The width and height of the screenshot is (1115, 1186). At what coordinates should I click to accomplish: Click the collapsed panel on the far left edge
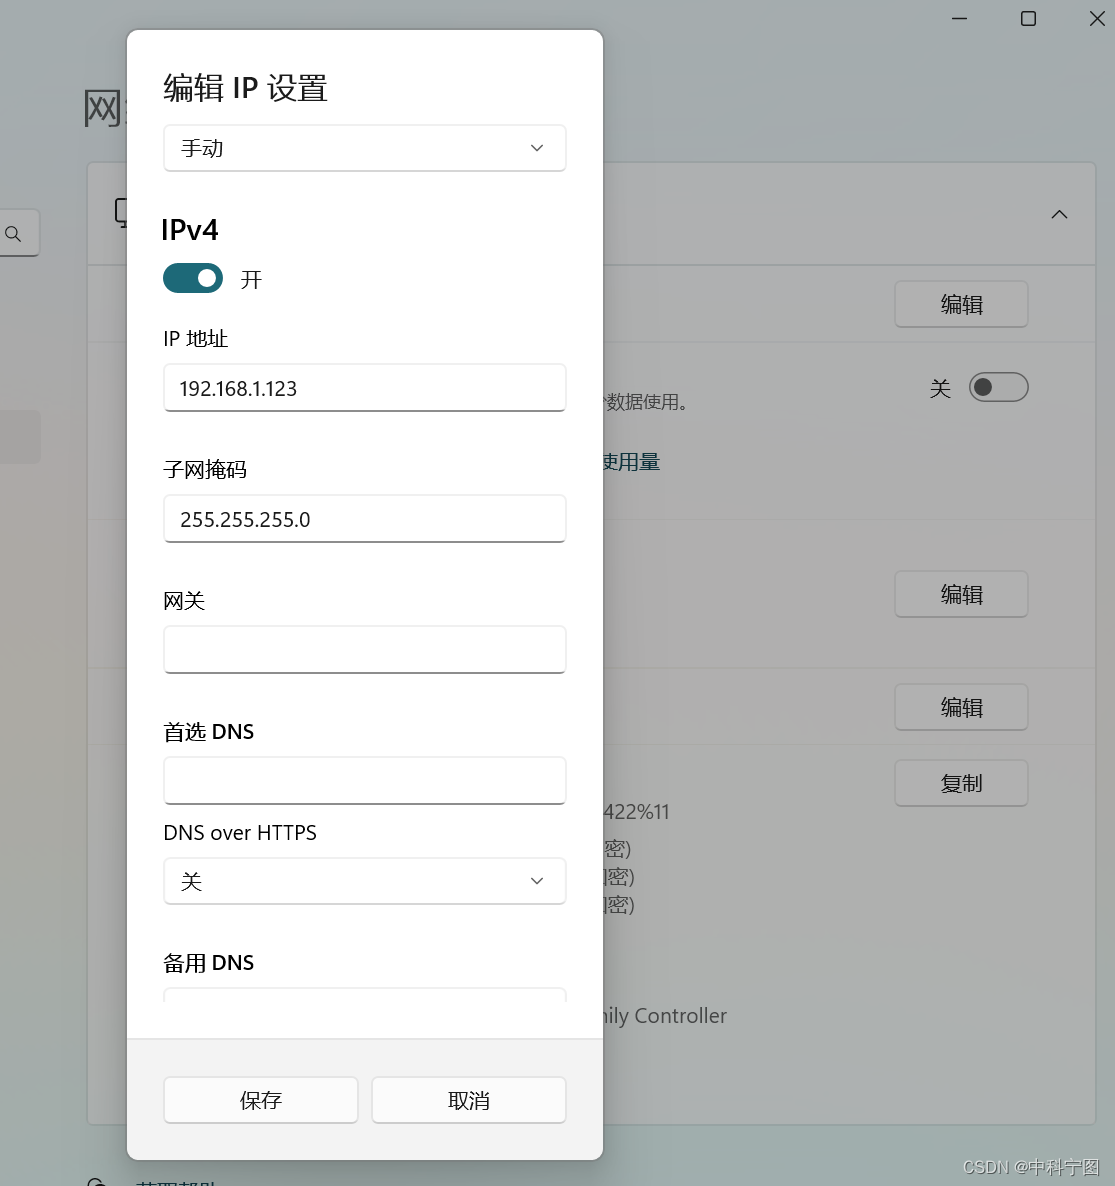click(x=19, y=436)
